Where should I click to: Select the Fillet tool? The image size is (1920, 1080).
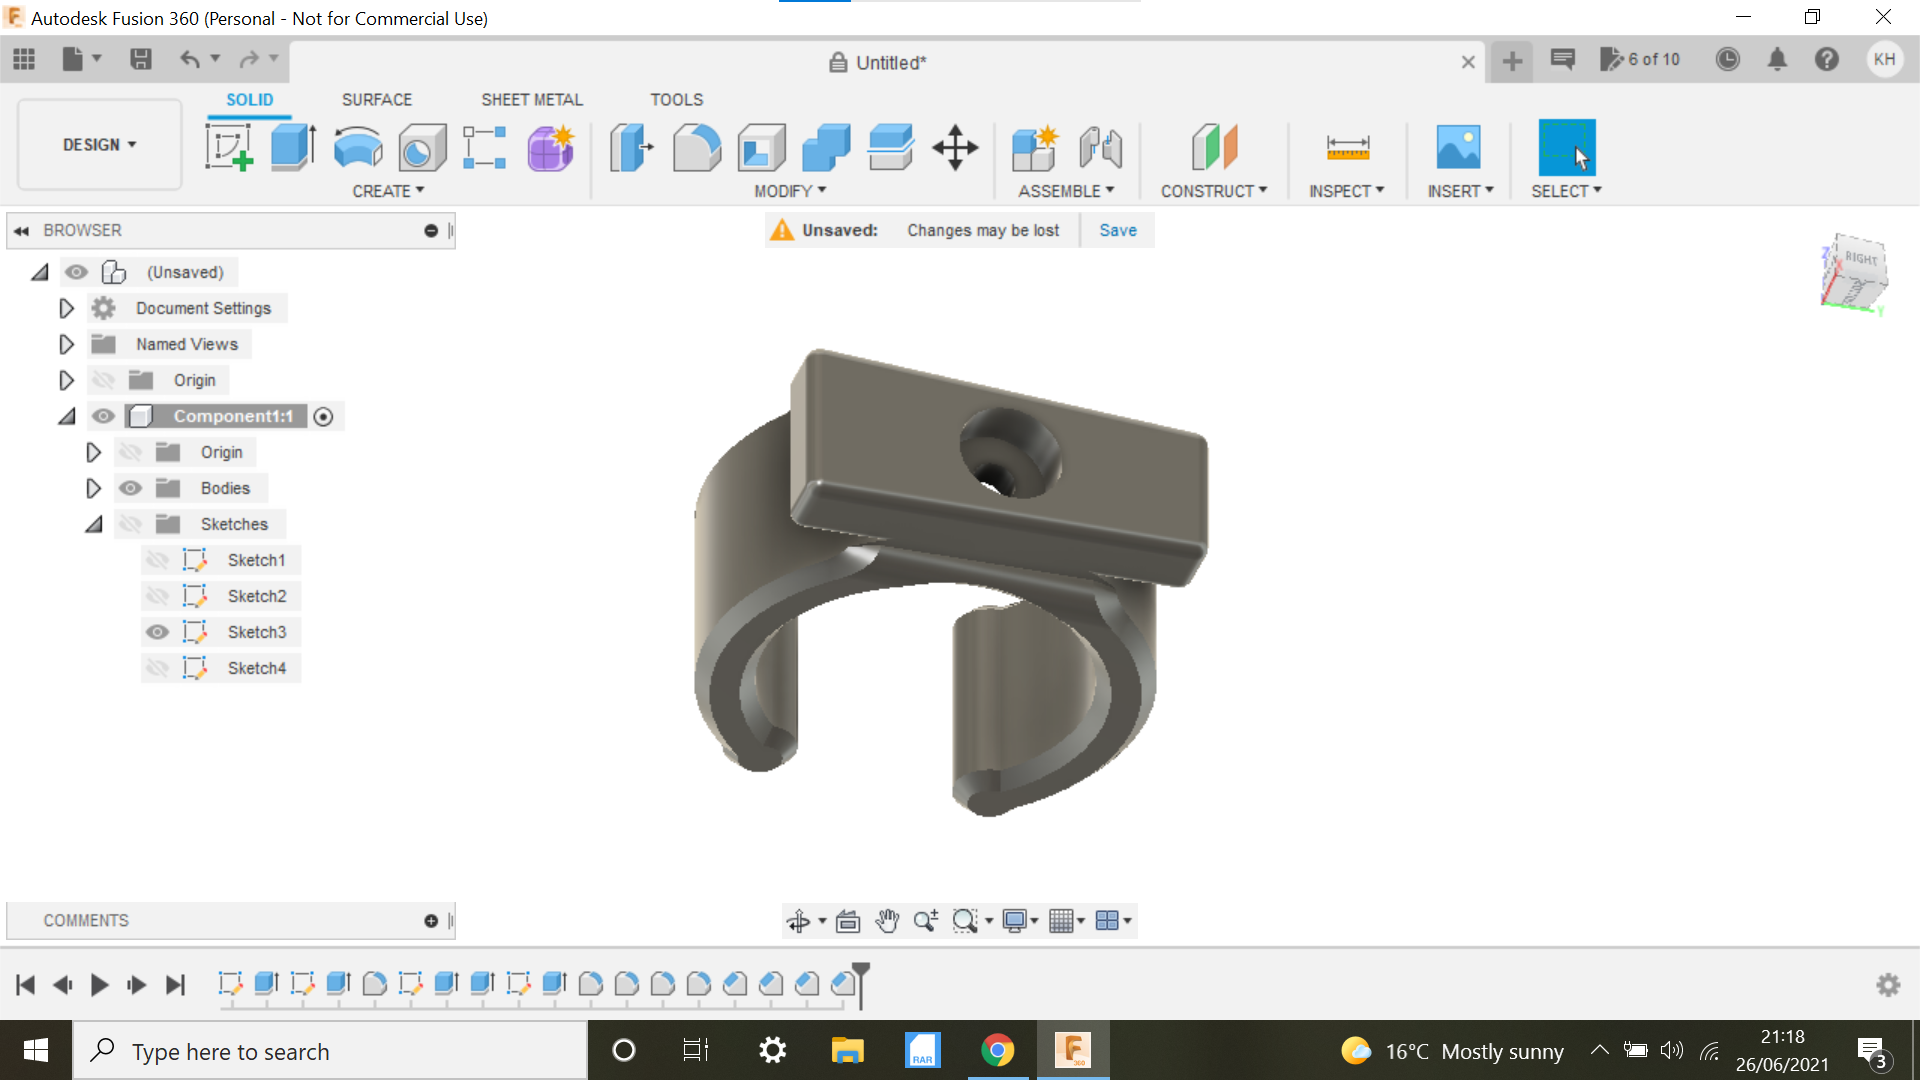697,147
